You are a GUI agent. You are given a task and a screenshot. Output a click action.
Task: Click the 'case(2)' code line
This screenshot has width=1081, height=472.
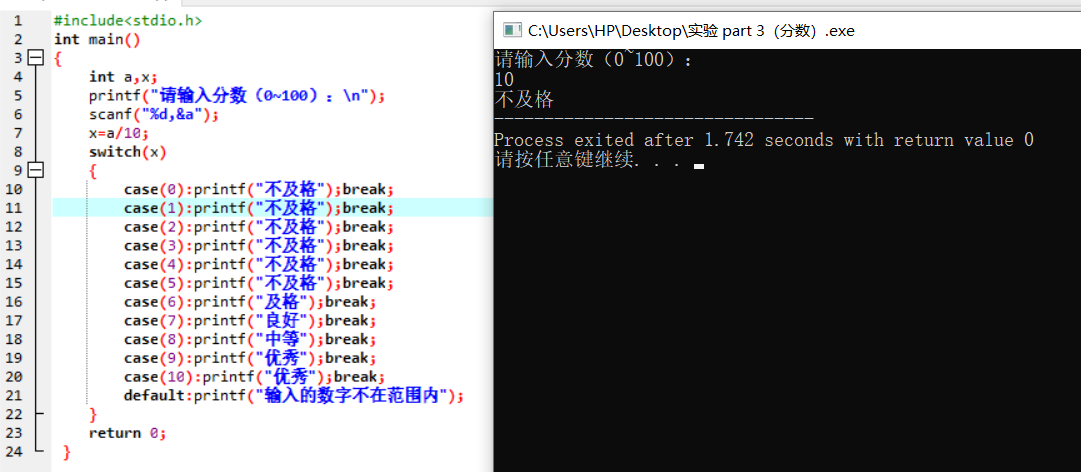click(259, 227)
